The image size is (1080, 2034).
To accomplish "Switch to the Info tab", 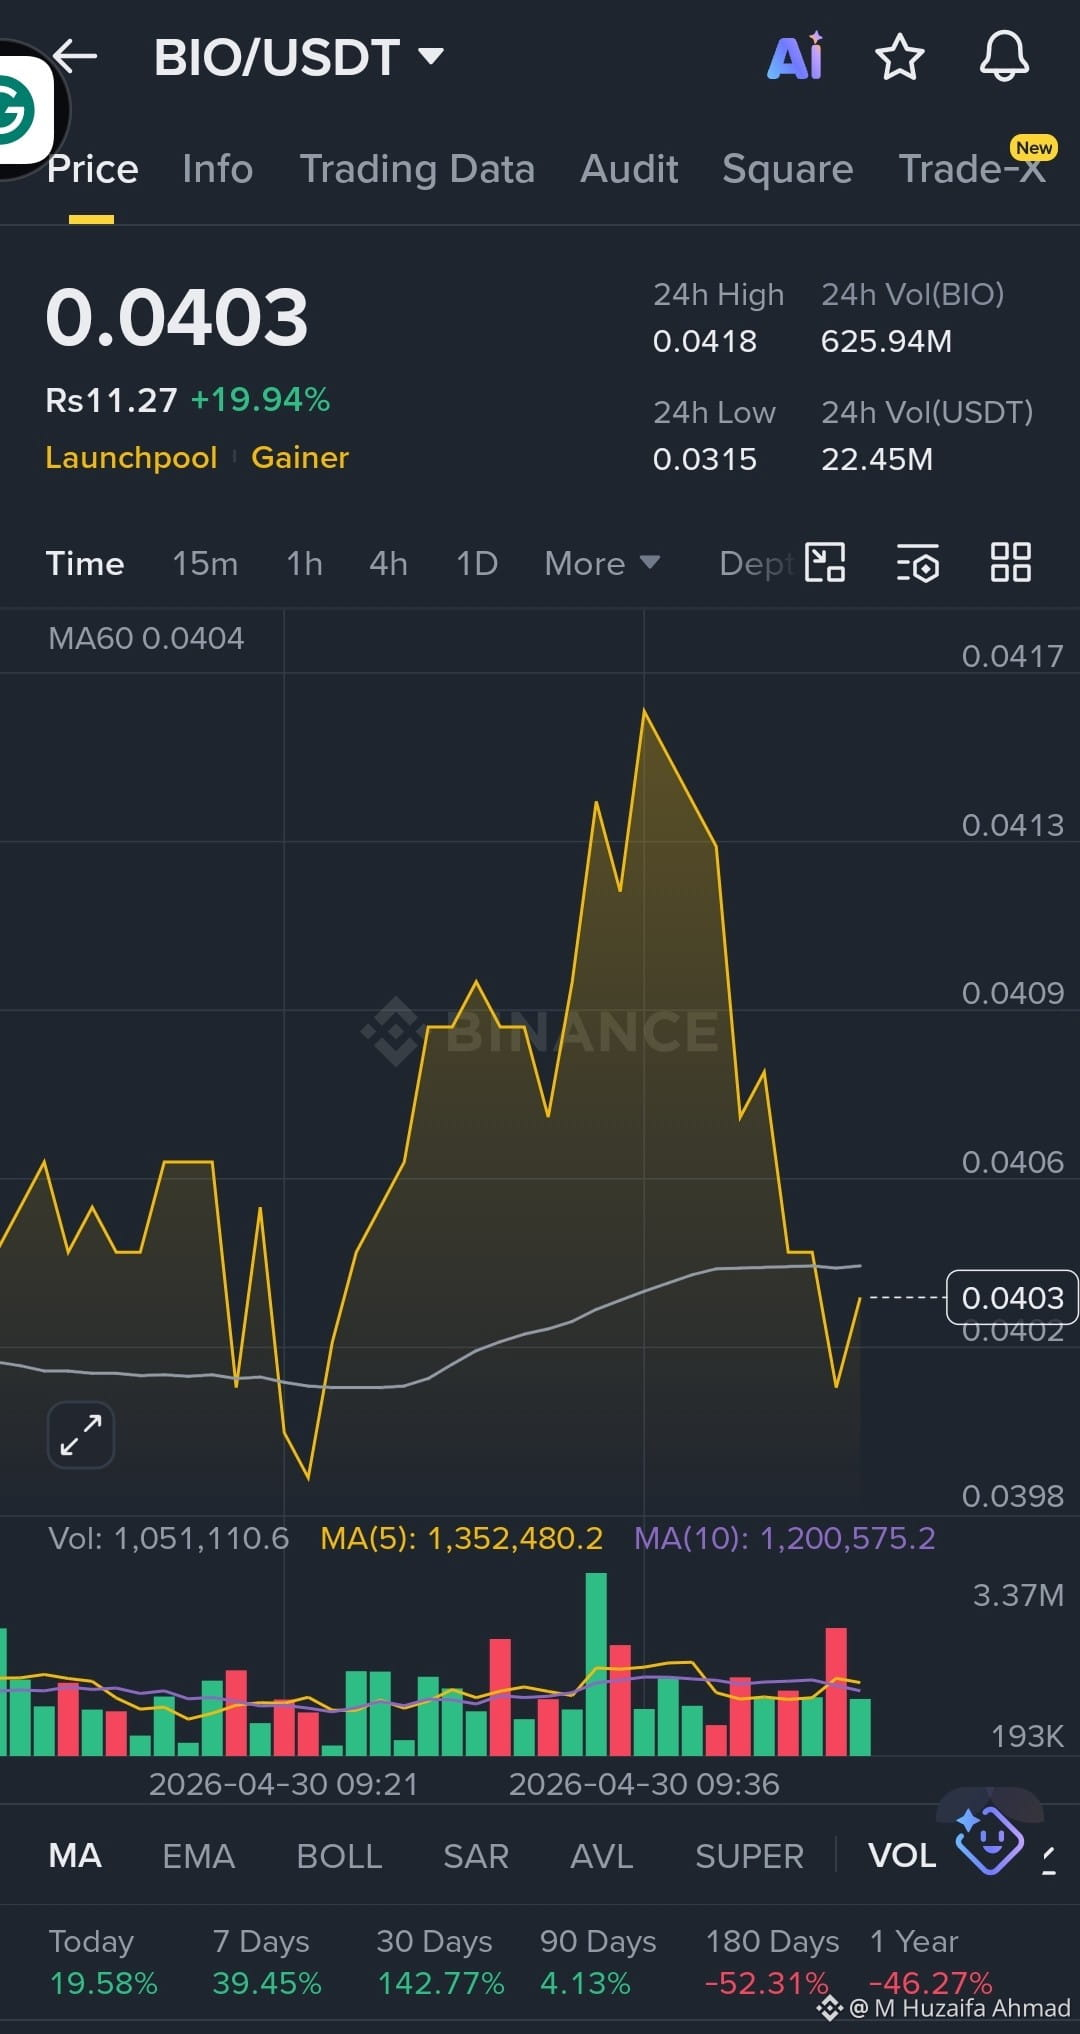I will click(217, 169).
